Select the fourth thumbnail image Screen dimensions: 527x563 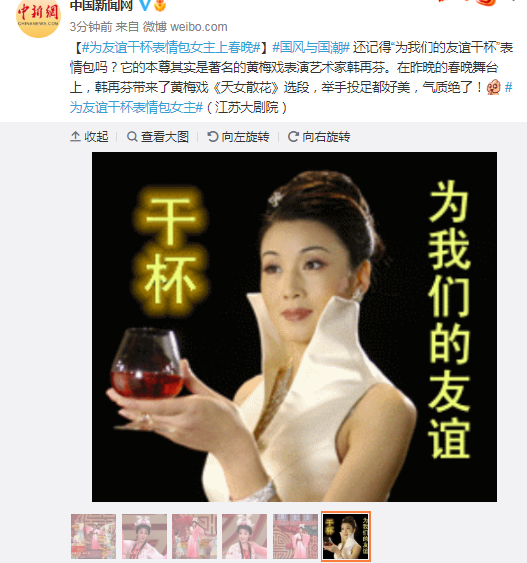tap(244, 536)
